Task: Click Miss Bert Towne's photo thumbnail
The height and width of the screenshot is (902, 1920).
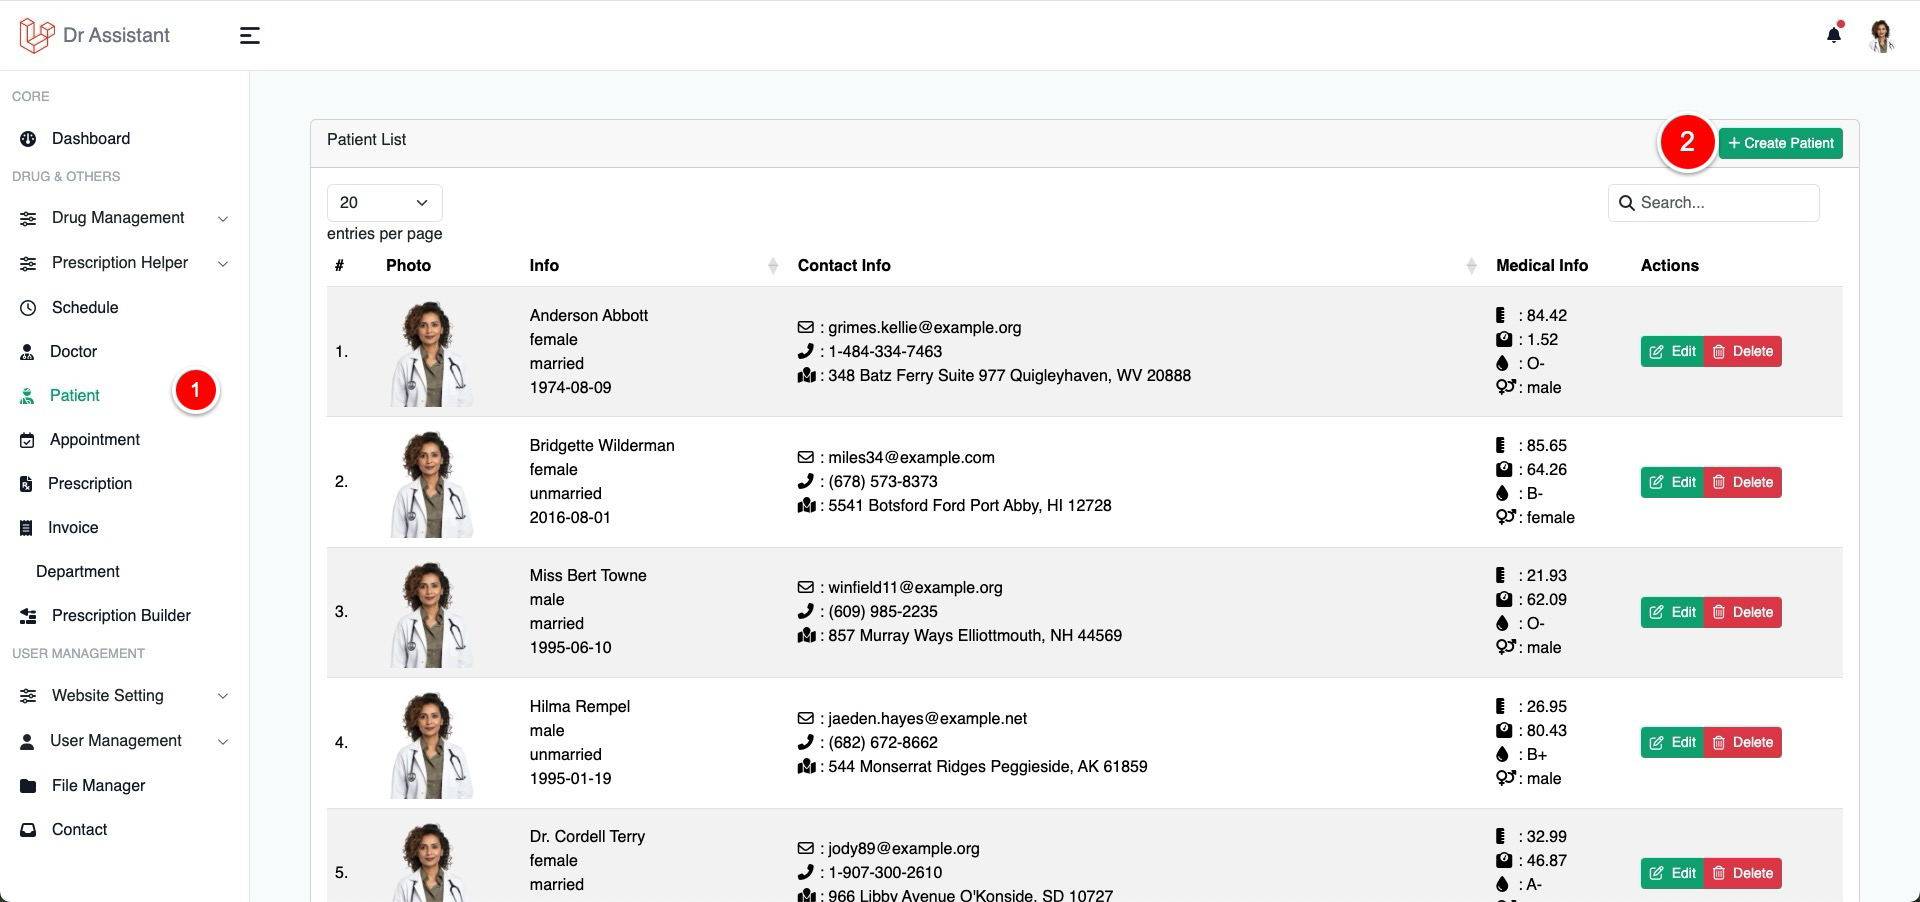Action: [x=432, y=614]
